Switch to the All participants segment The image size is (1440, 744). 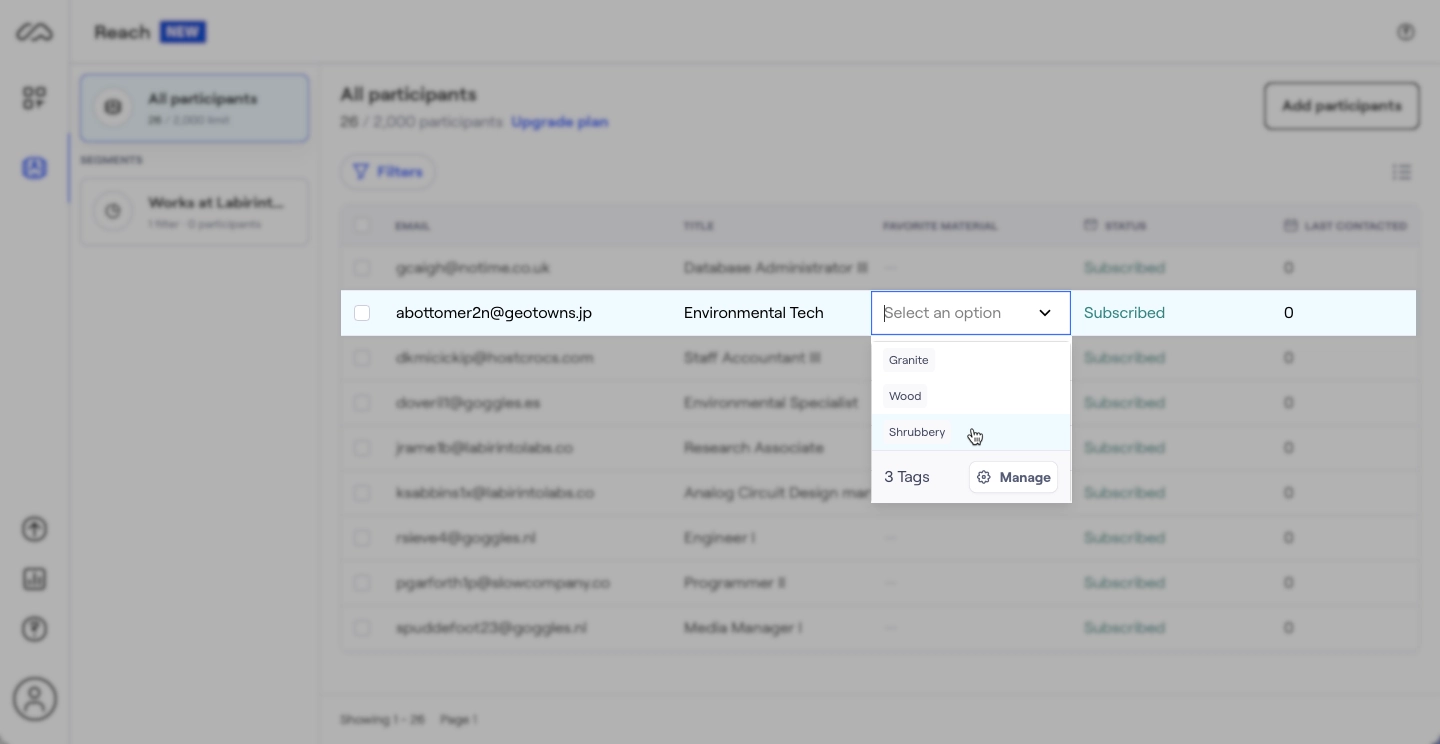click(x=194, y=107)
